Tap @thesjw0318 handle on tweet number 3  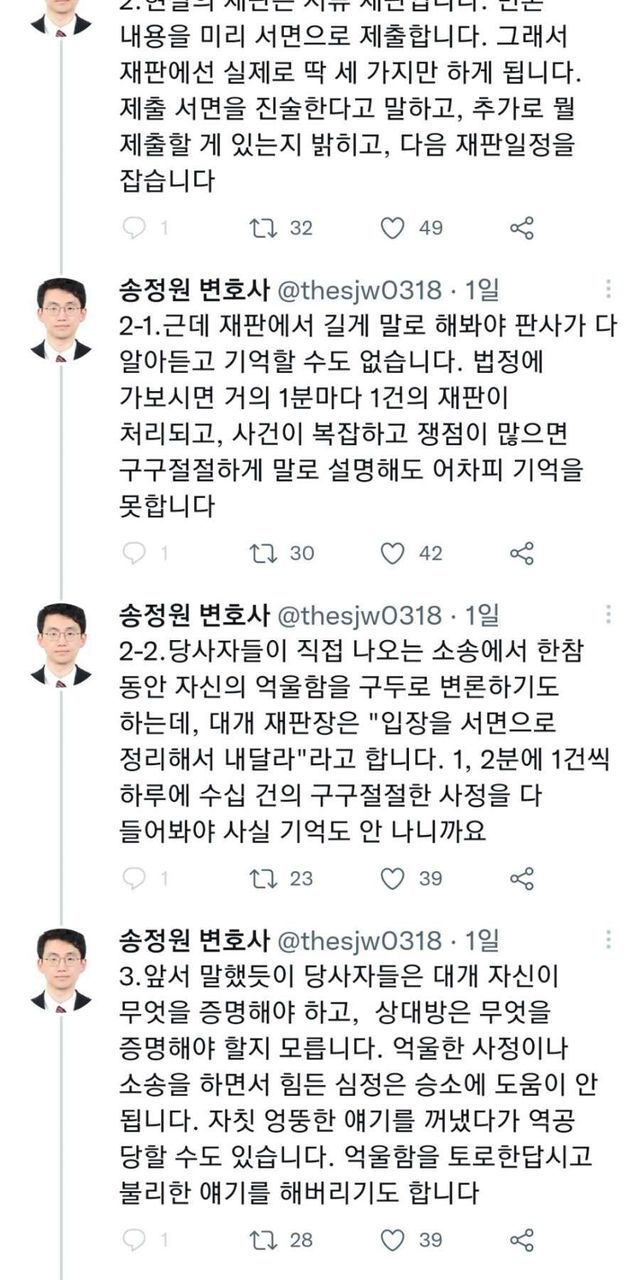(358, 941)
